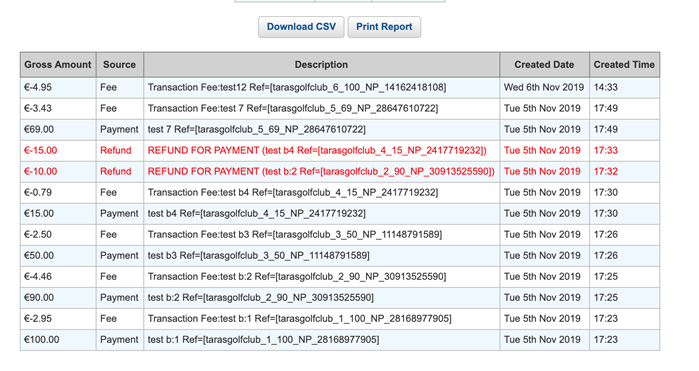Screen dimensions: 699x371
Task: Click the Fee source in the €-4.95 row
Action: pyautogui.click(x=108, y=87)
